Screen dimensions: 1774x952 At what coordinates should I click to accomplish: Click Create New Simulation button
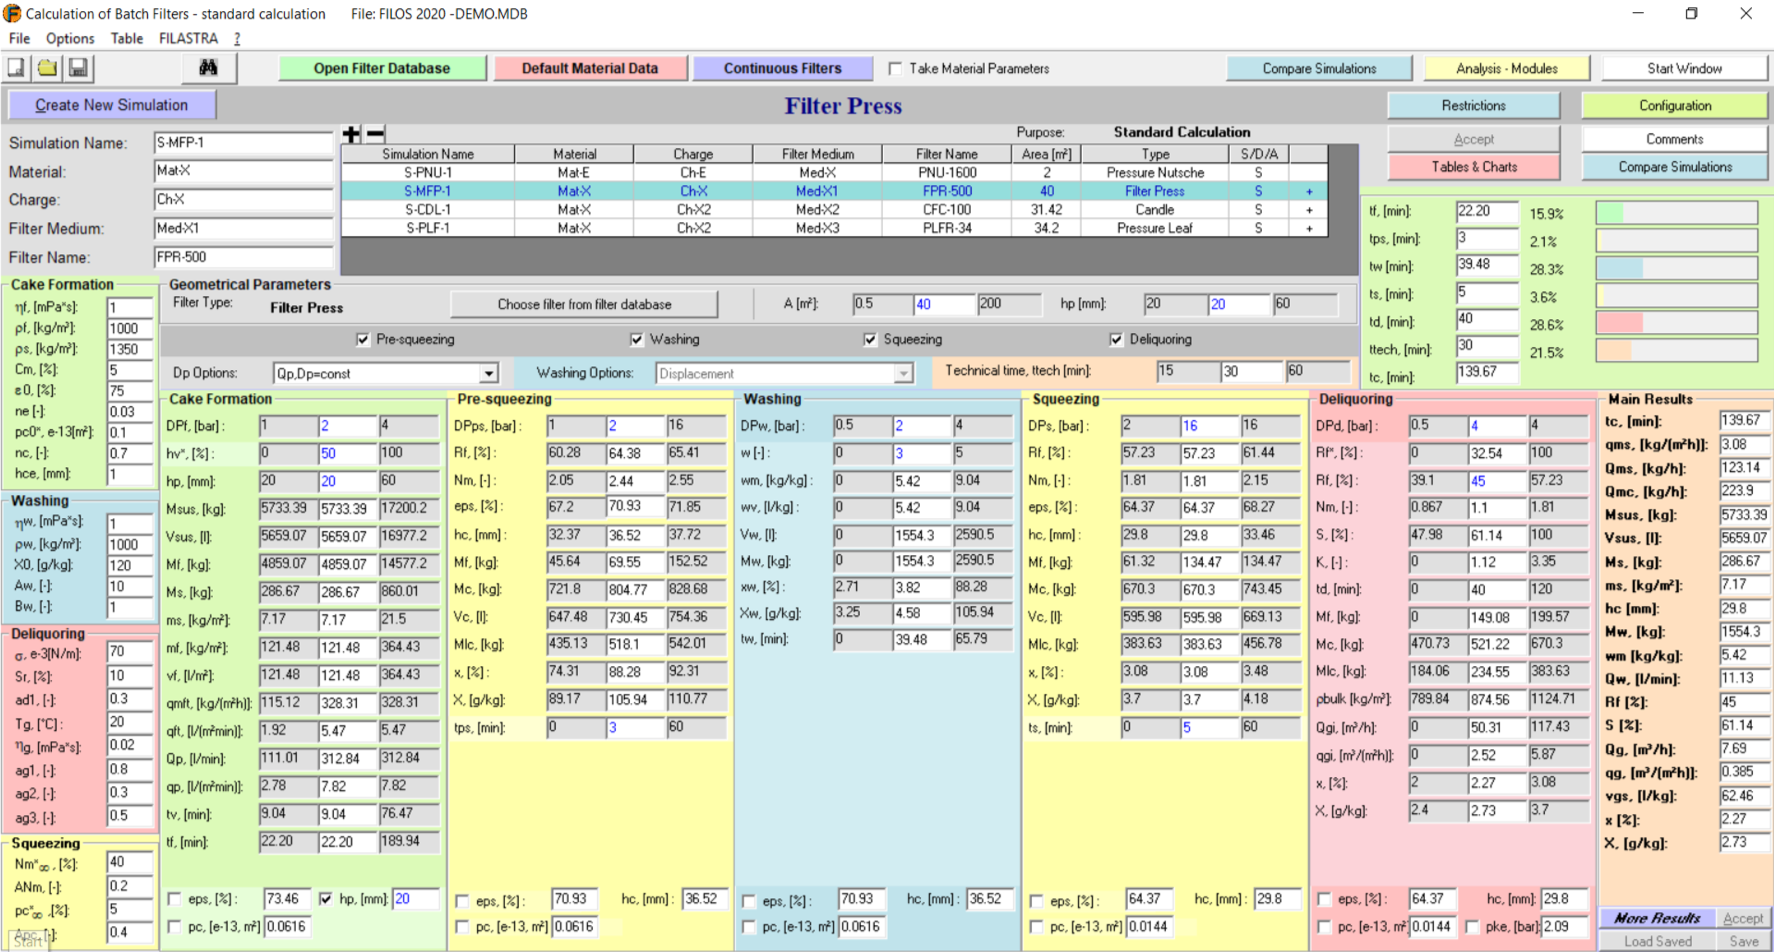[x=112, y=105]
